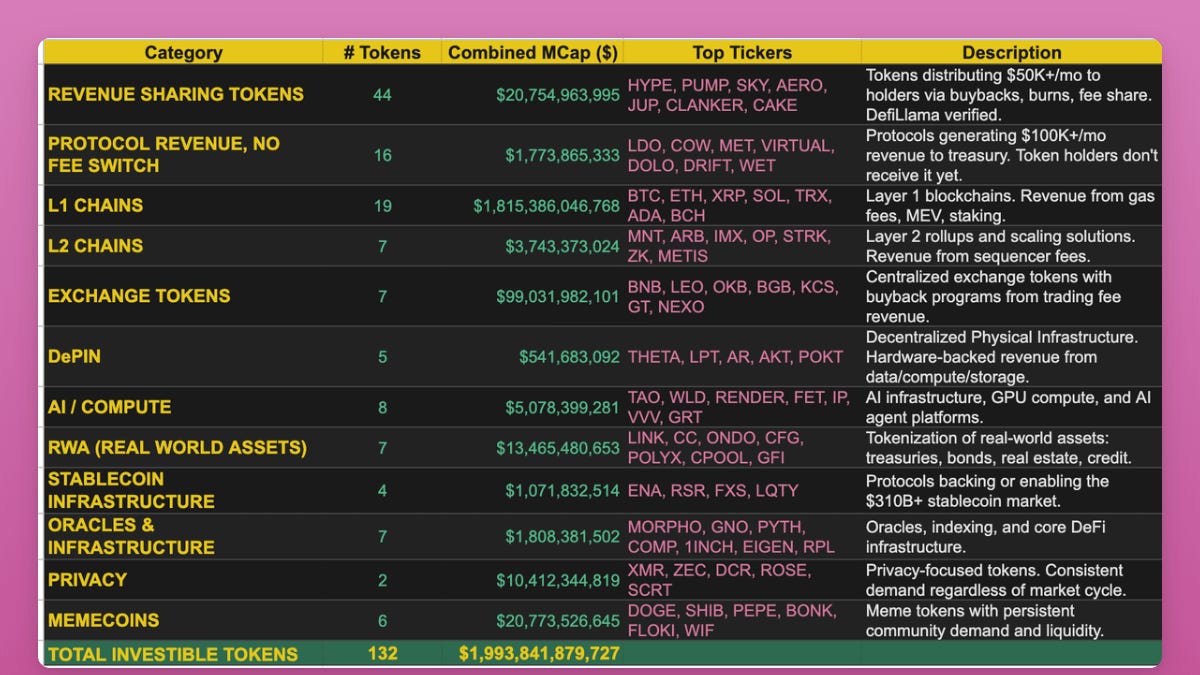This screenshot has width=1200, height=675.
Task: Click the MORPHO, GNO, PYTH tickers cell
Action: pyautogui.click(x=742, y=537)
